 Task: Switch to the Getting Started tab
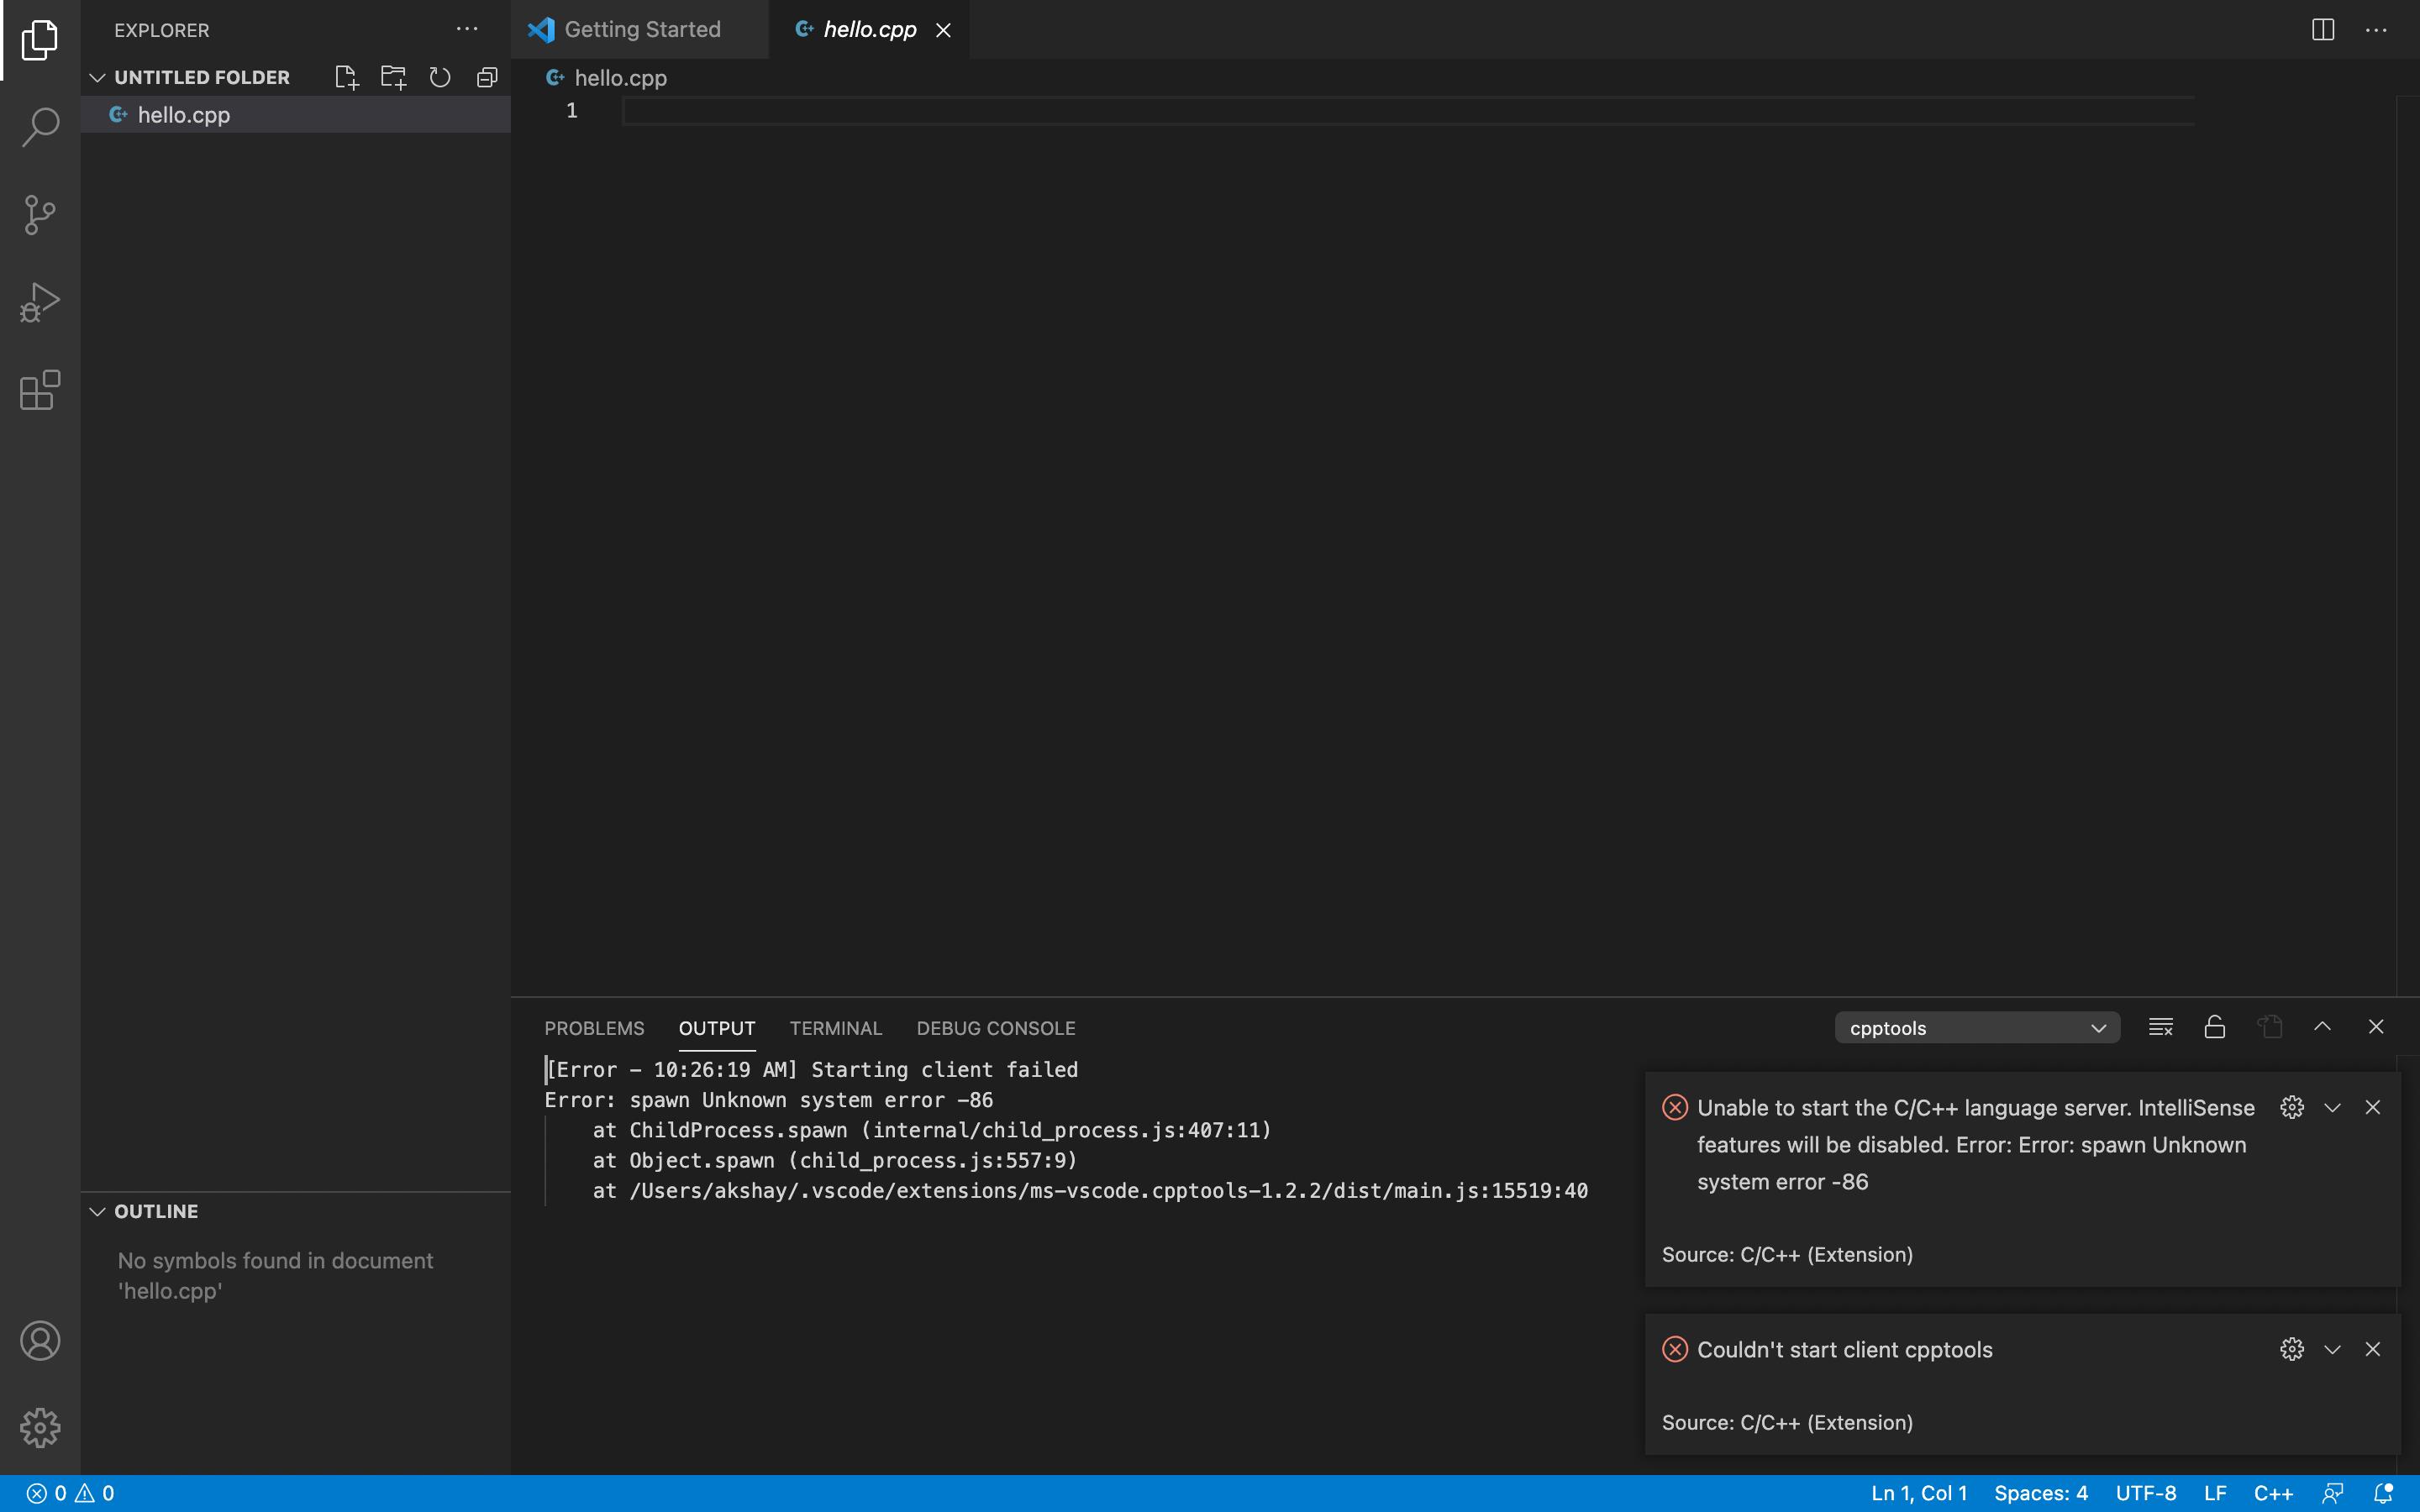[x=641, y=30]
